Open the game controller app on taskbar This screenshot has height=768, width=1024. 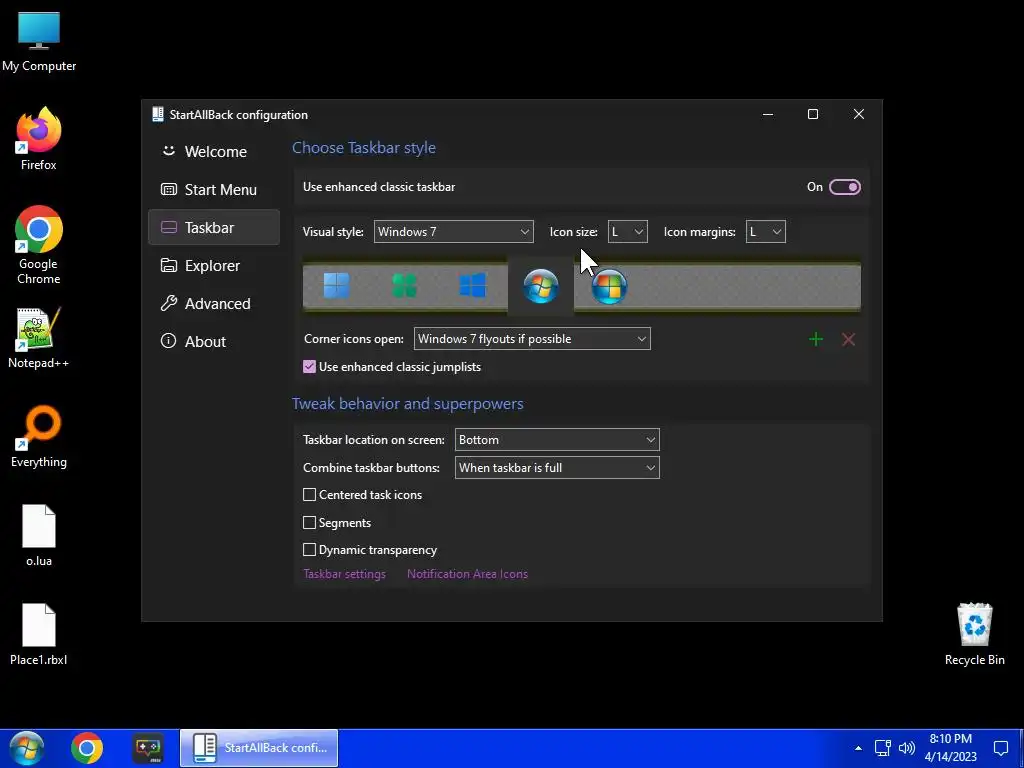pos(148,748)
